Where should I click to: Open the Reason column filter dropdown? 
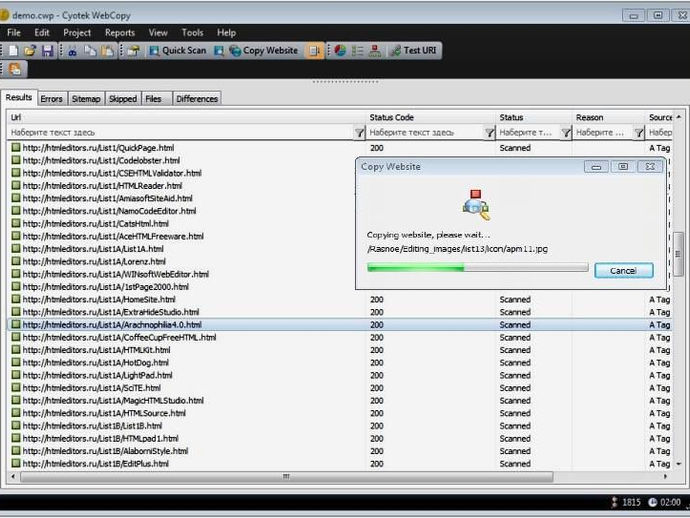[639, 132]
